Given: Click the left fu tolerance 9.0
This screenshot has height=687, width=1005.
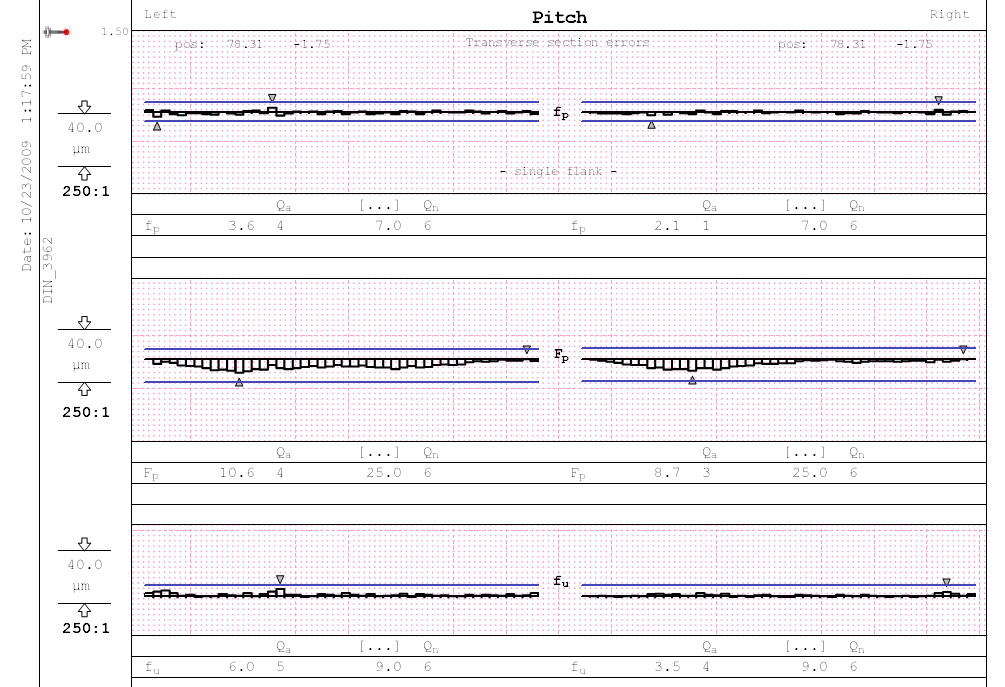Looking at the screenshot, I should click(388, 666).
